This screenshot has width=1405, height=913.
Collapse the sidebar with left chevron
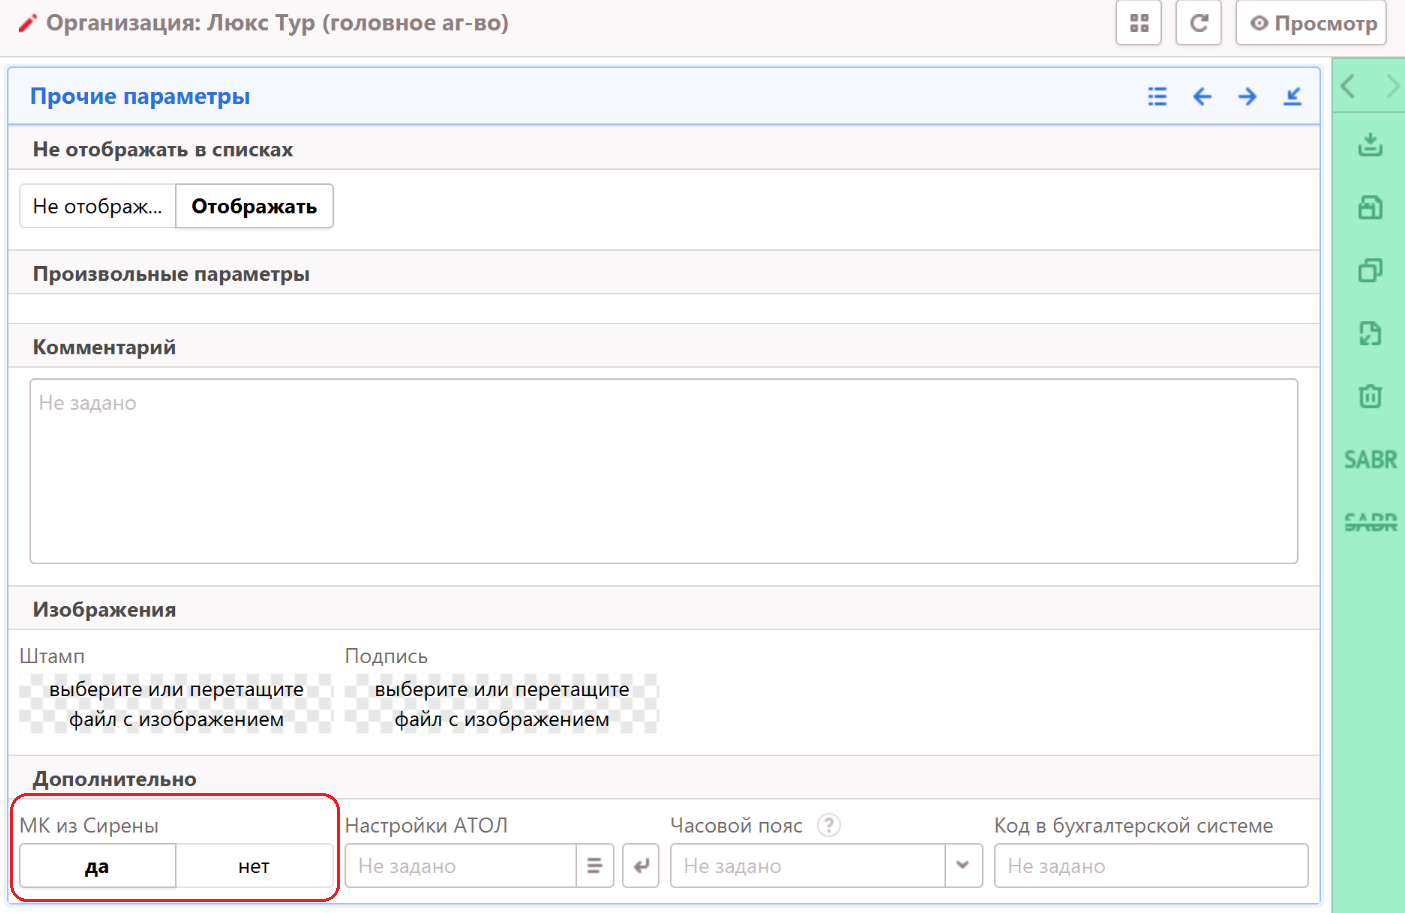[x=1348, y=86]
